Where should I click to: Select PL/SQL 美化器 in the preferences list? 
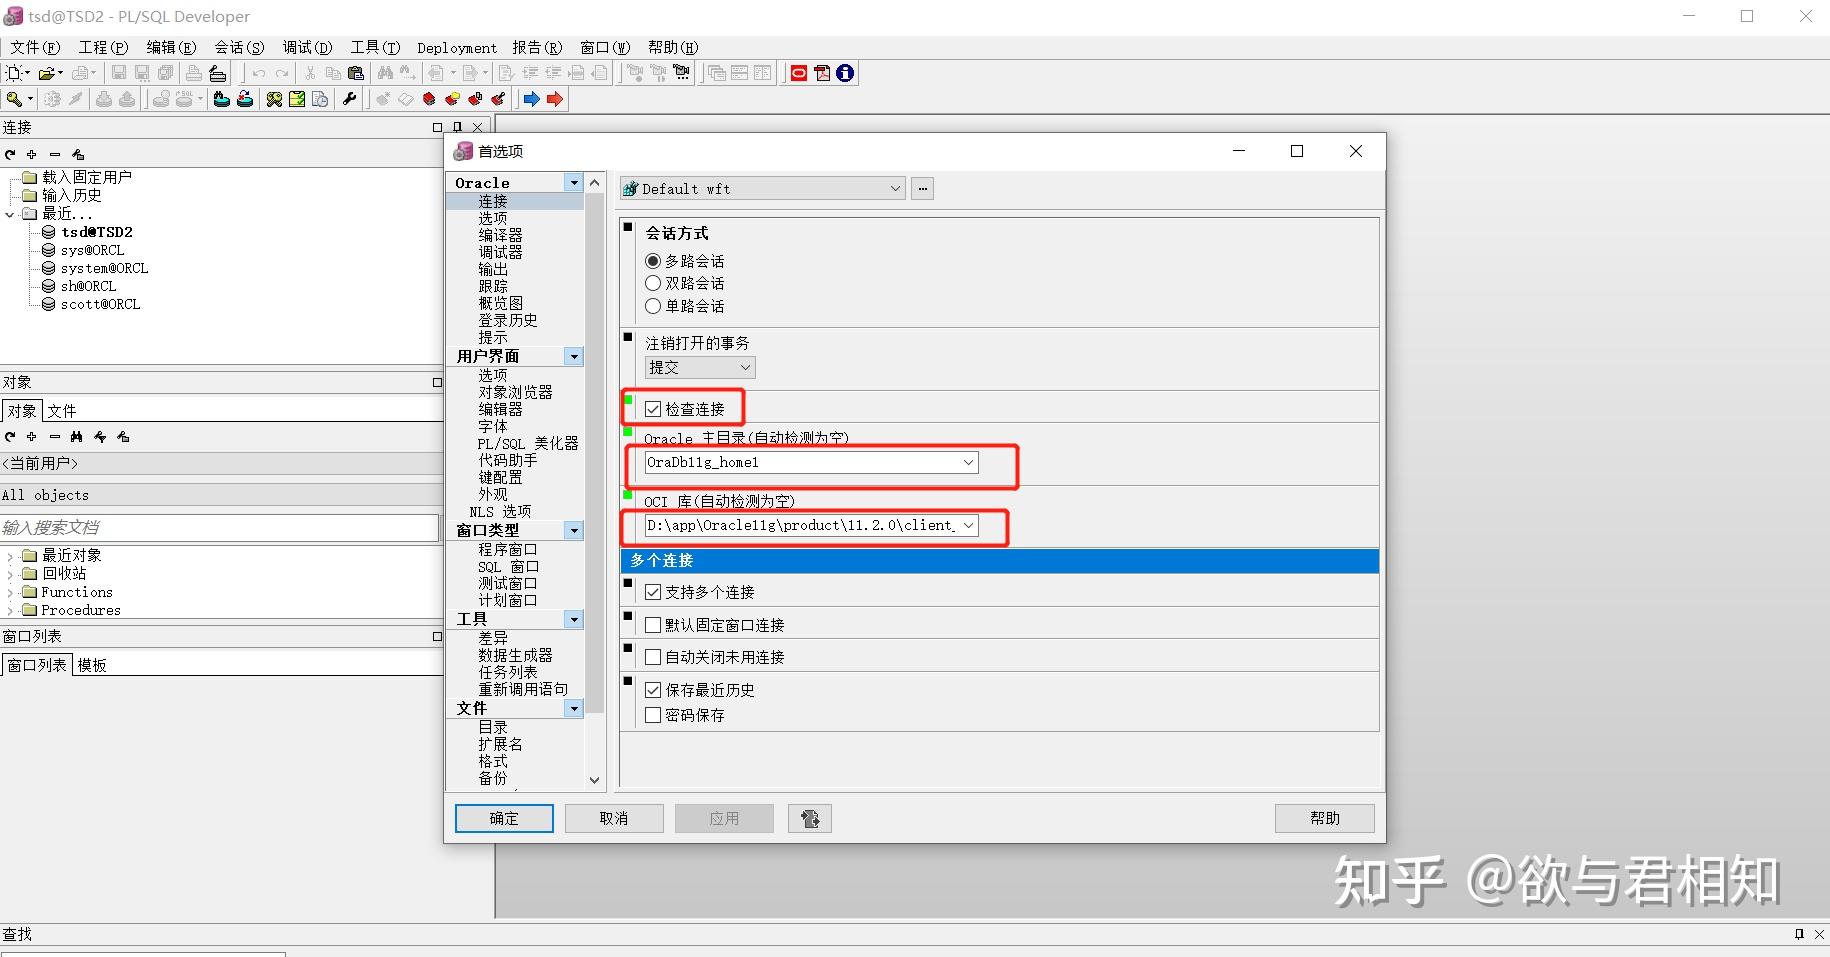tap(528, 443)
